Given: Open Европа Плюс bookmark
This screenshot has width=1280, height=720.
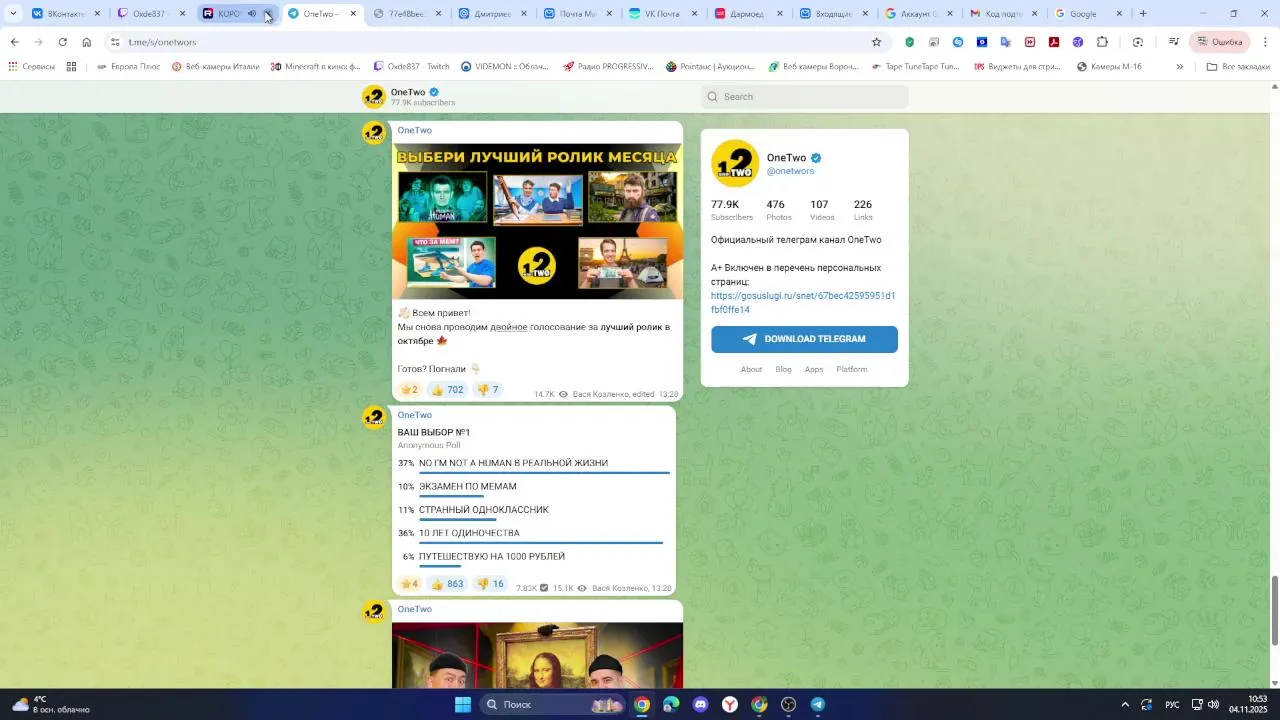Looking at the screenshot, I should point(128,67).
